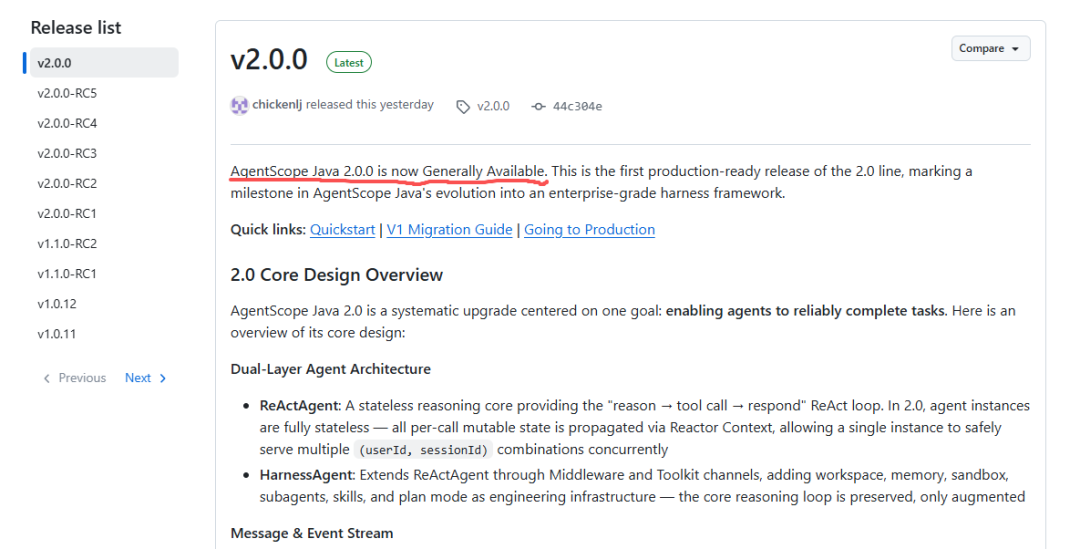This screenshot has height=549, width=1080.
Task: Open release v2.0.0-RC3
Action: (x=67, y=153)
